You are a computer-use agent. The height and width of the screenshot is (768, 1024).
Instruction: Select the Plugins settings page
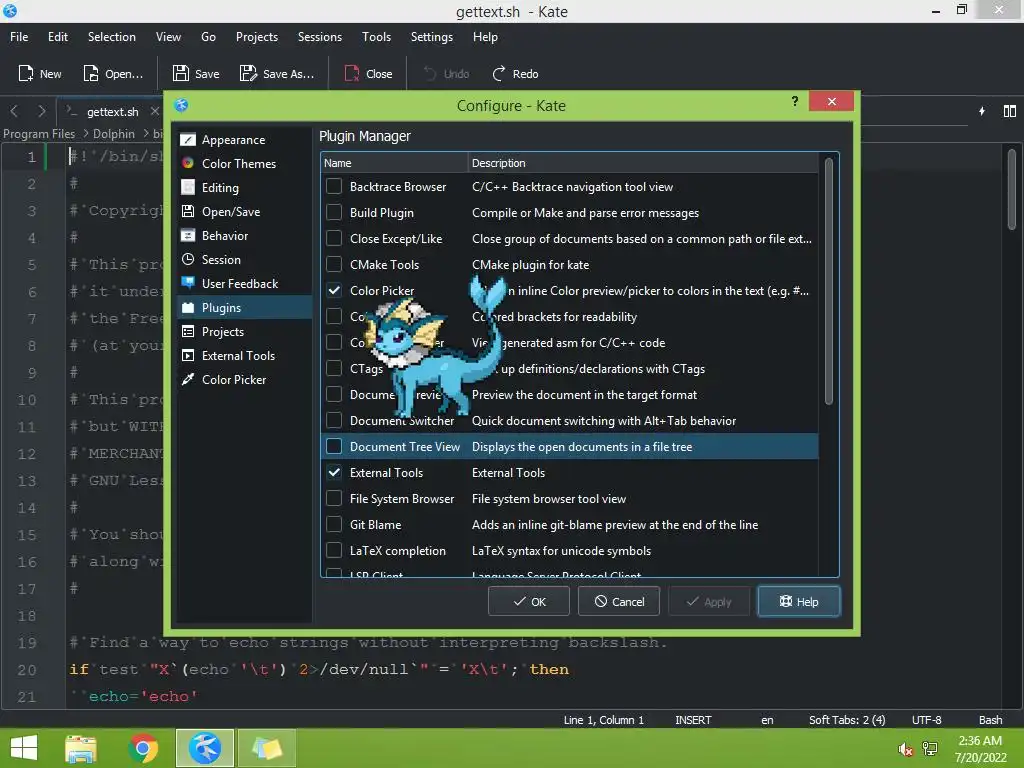[x=244, y=308]
